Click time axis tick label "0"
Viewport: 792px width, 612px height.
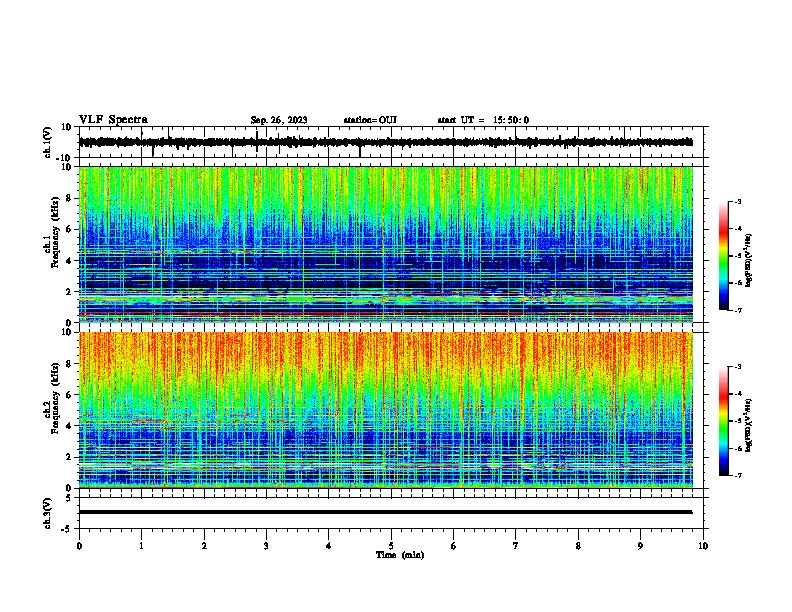pyautogui.click(x=79, y=546)
